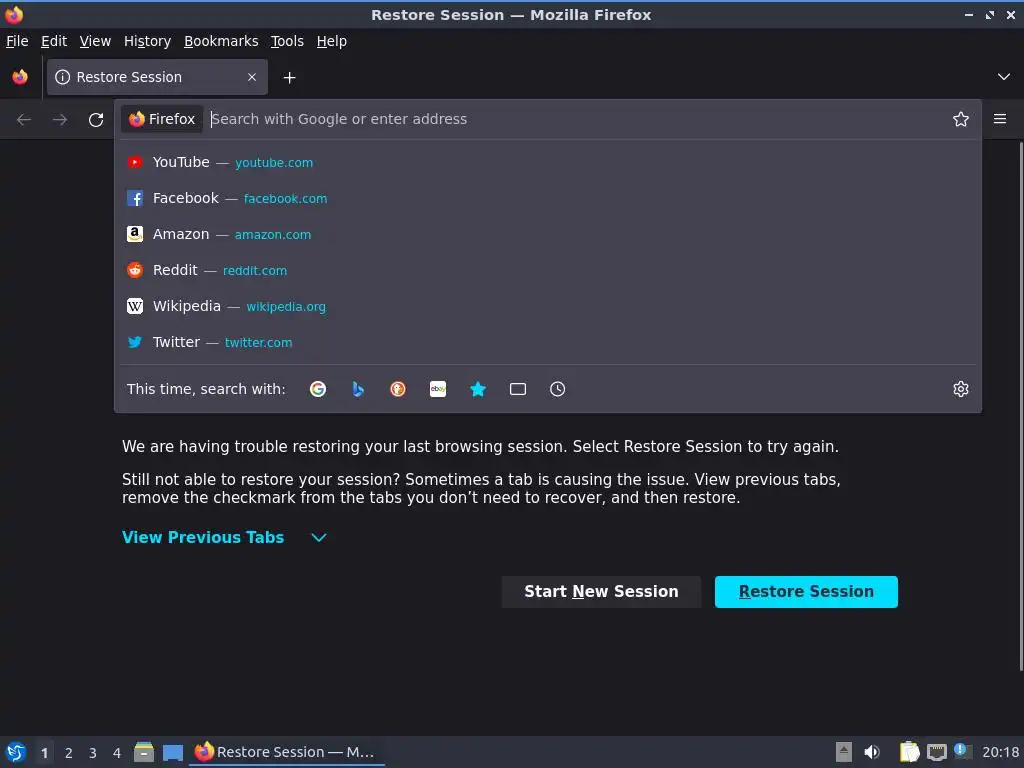Click the Firefox View icon in the tab strip
1024x768 pixels.
[20, 77]
